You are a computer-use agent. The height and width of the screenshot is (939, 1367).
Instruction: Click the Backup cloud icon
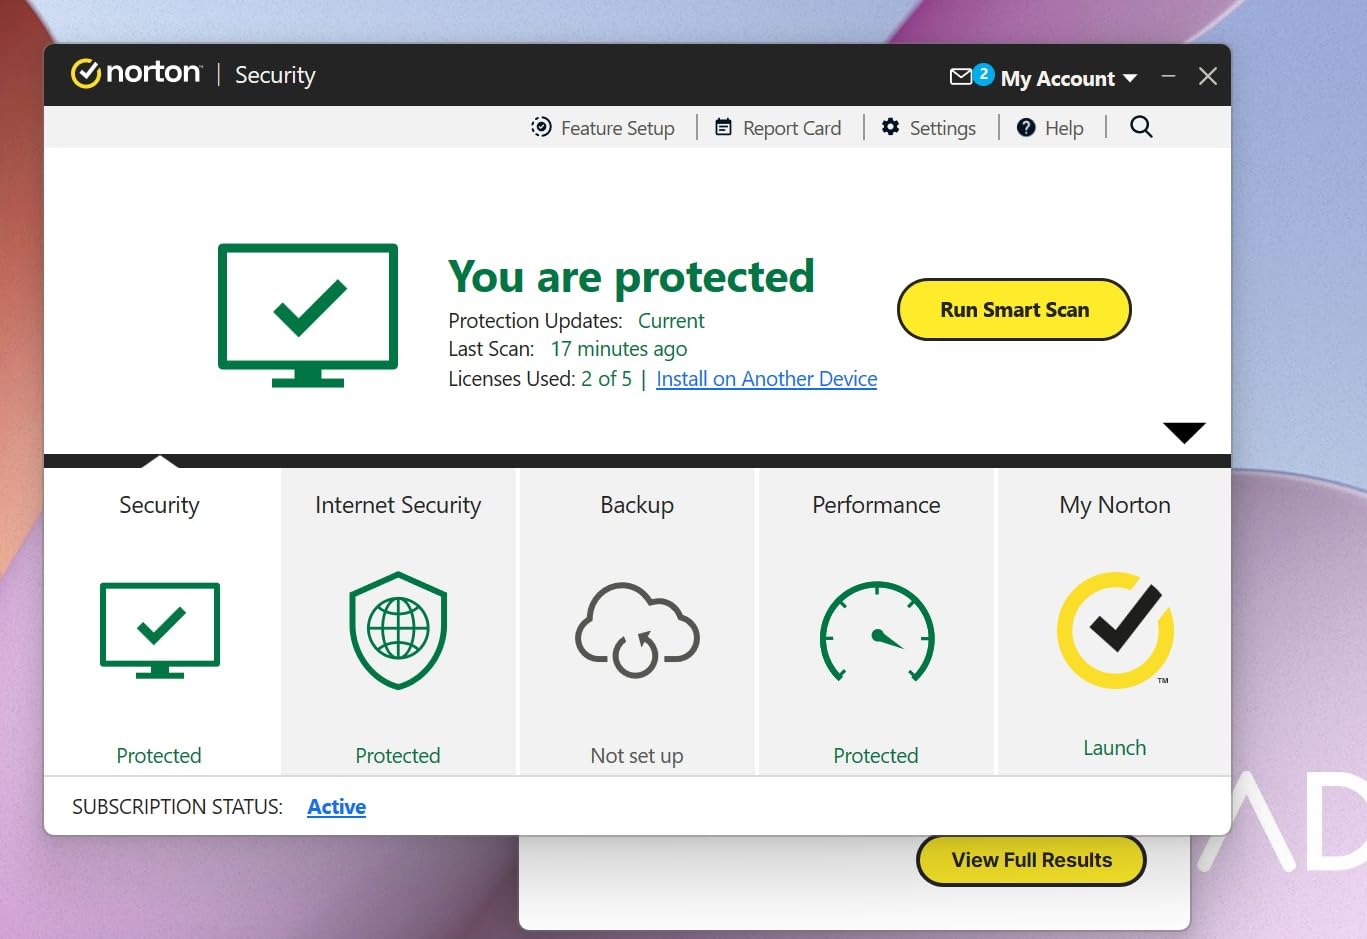pyautogui.click(x=636, y=630)
